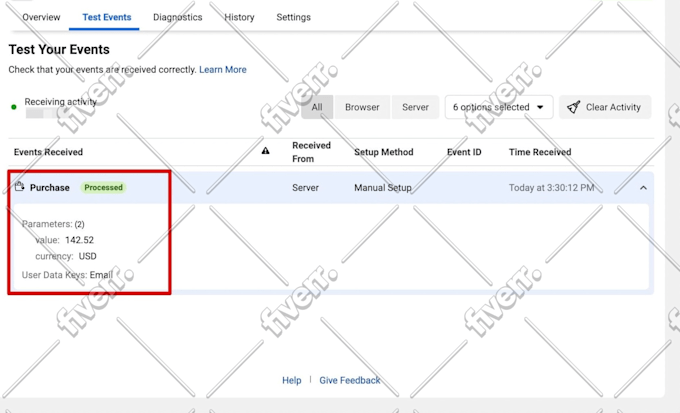Click the Received From column header
This screenshot has height=413, width=680.
[x=311, y=152]
